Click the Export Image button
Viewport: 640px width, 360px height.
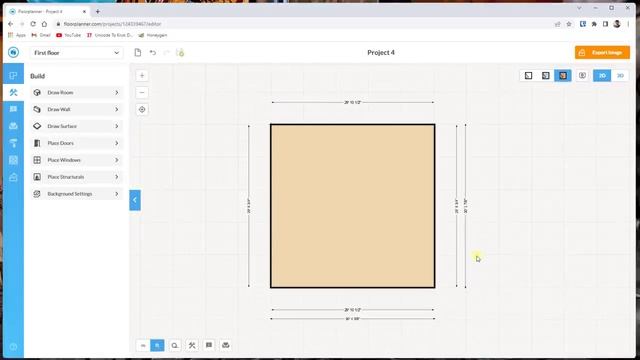tap(602, 53)
